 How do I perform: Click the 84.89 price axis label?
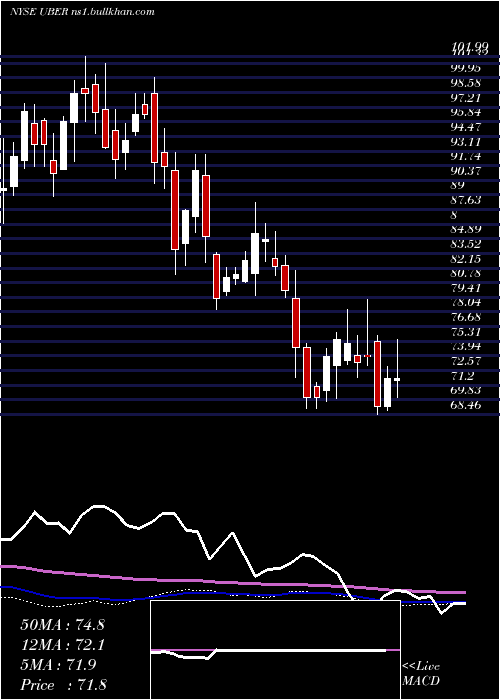(466, 229)
